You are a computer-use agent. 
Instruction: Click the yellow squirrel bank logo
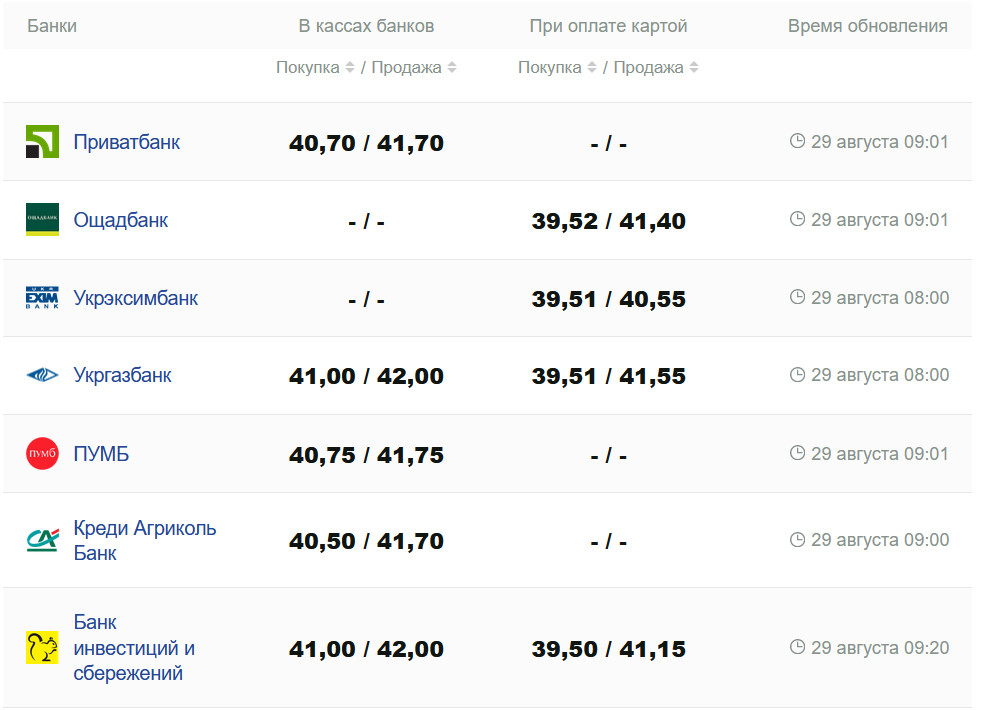tap(42, 648)
